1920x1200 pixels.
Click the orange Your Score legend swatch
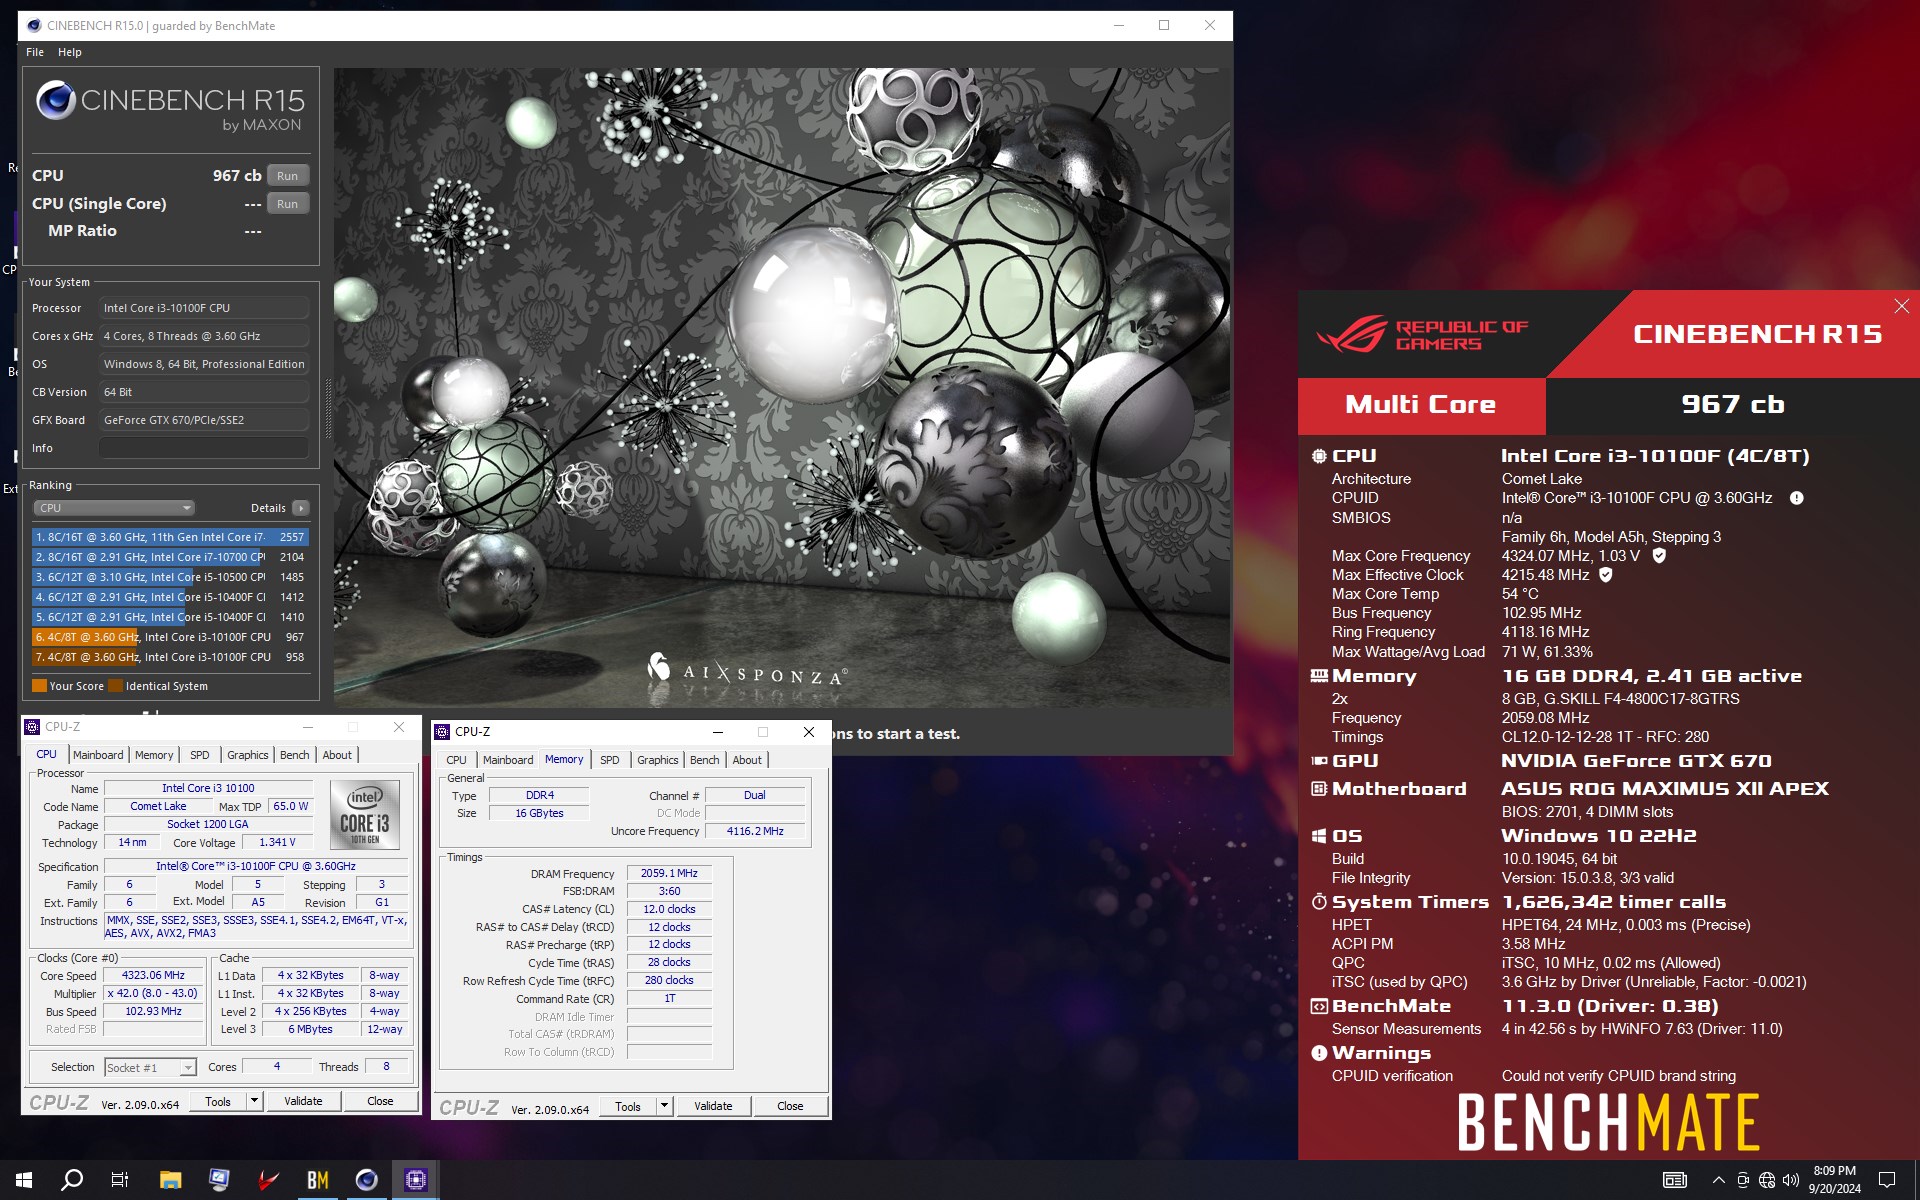[x=39, y=686]
